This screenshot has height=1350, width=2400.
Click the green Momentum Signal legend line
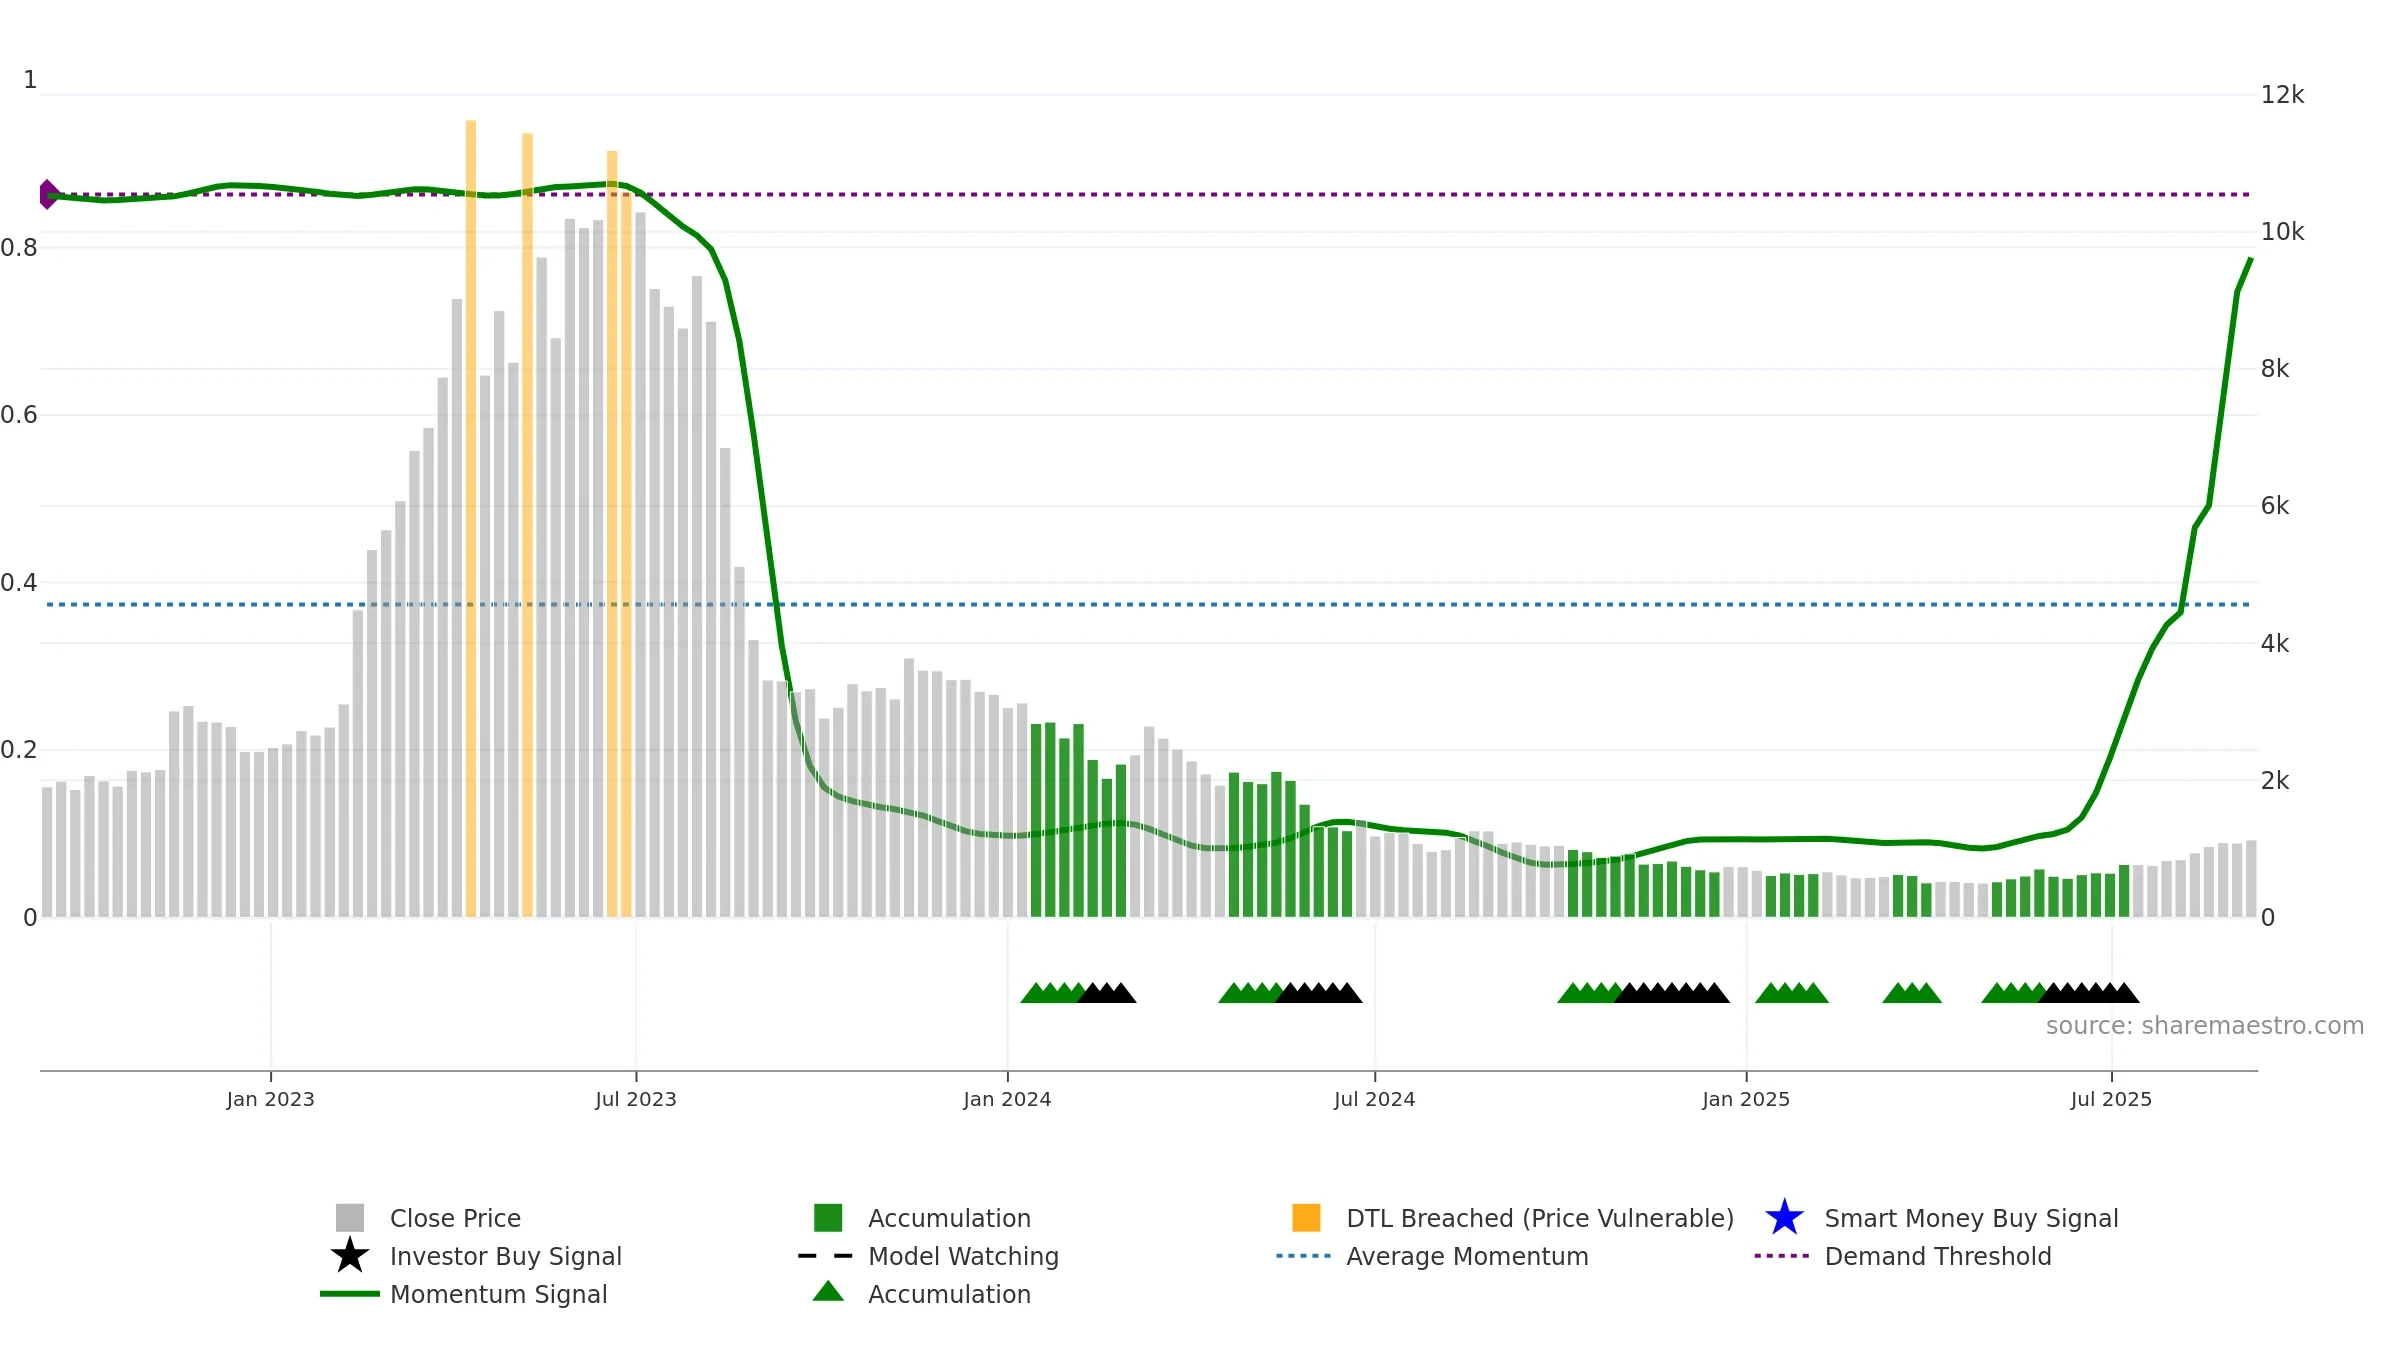tap(350, 1293)
